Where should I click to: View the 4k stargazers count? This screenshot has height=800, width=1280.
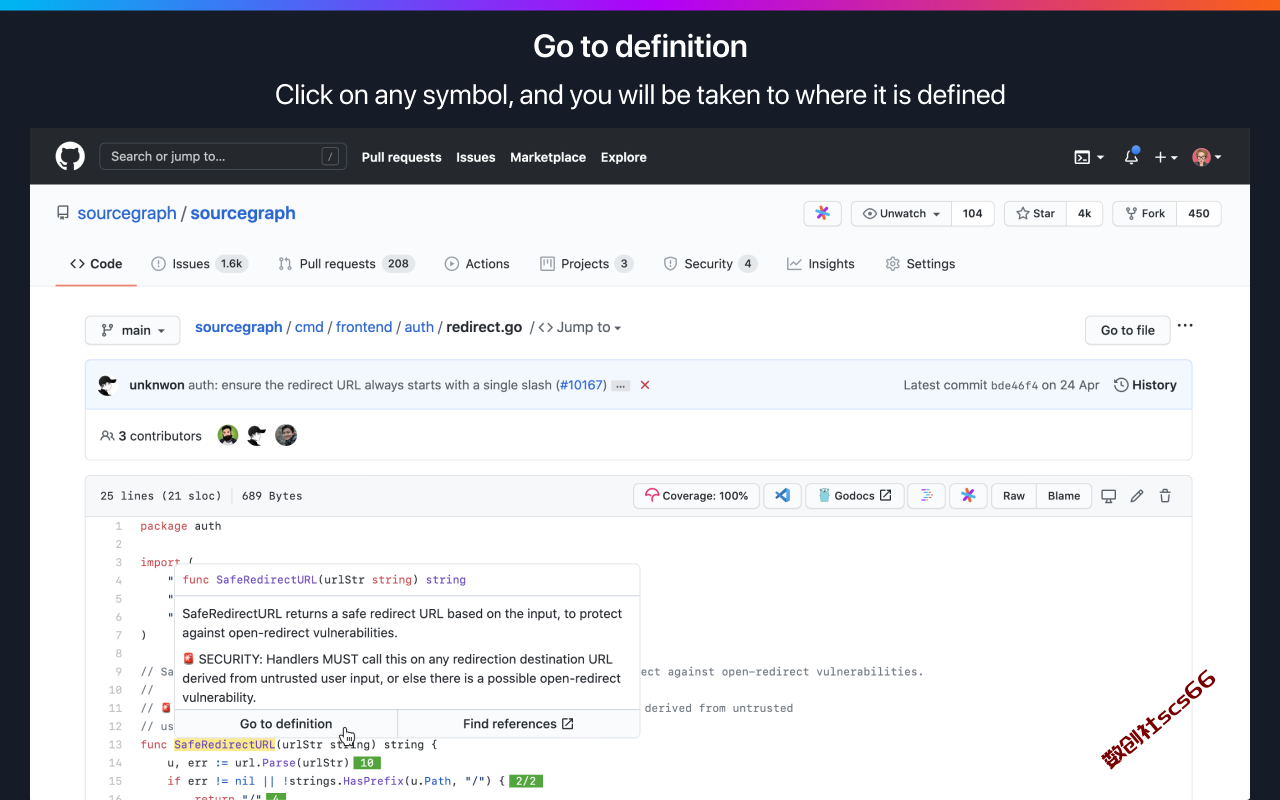click(x=1085, y=213)
